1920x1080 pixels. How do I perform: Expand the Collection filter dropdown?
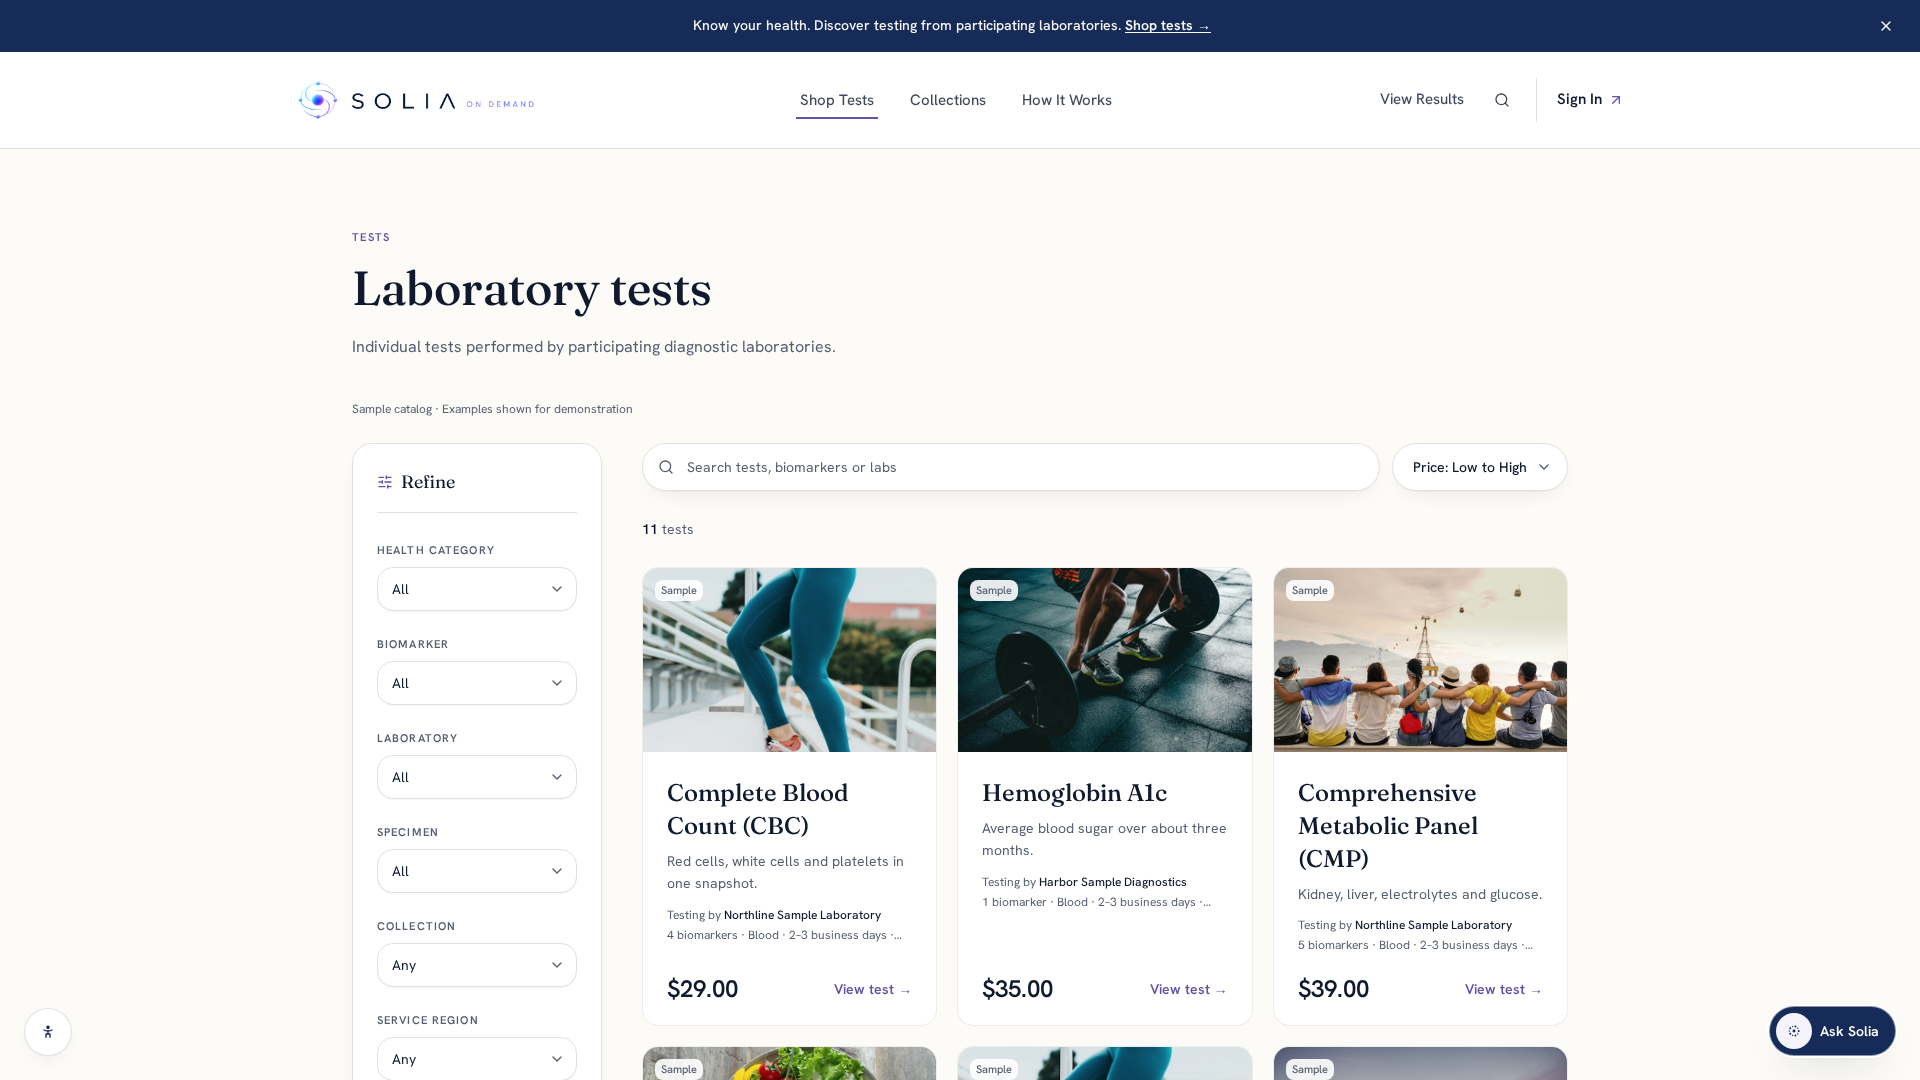(x=477, y=965)
